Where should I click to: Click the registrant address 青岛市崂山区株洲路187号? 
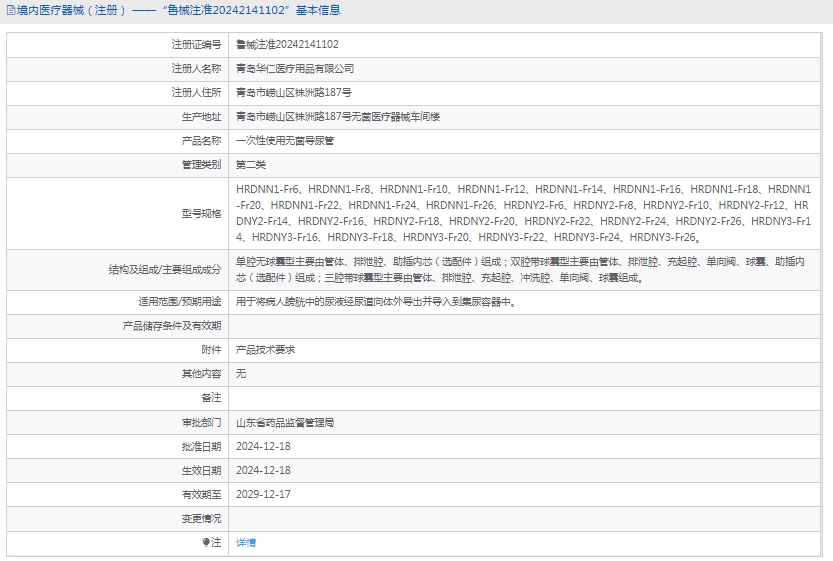(294, 93)
